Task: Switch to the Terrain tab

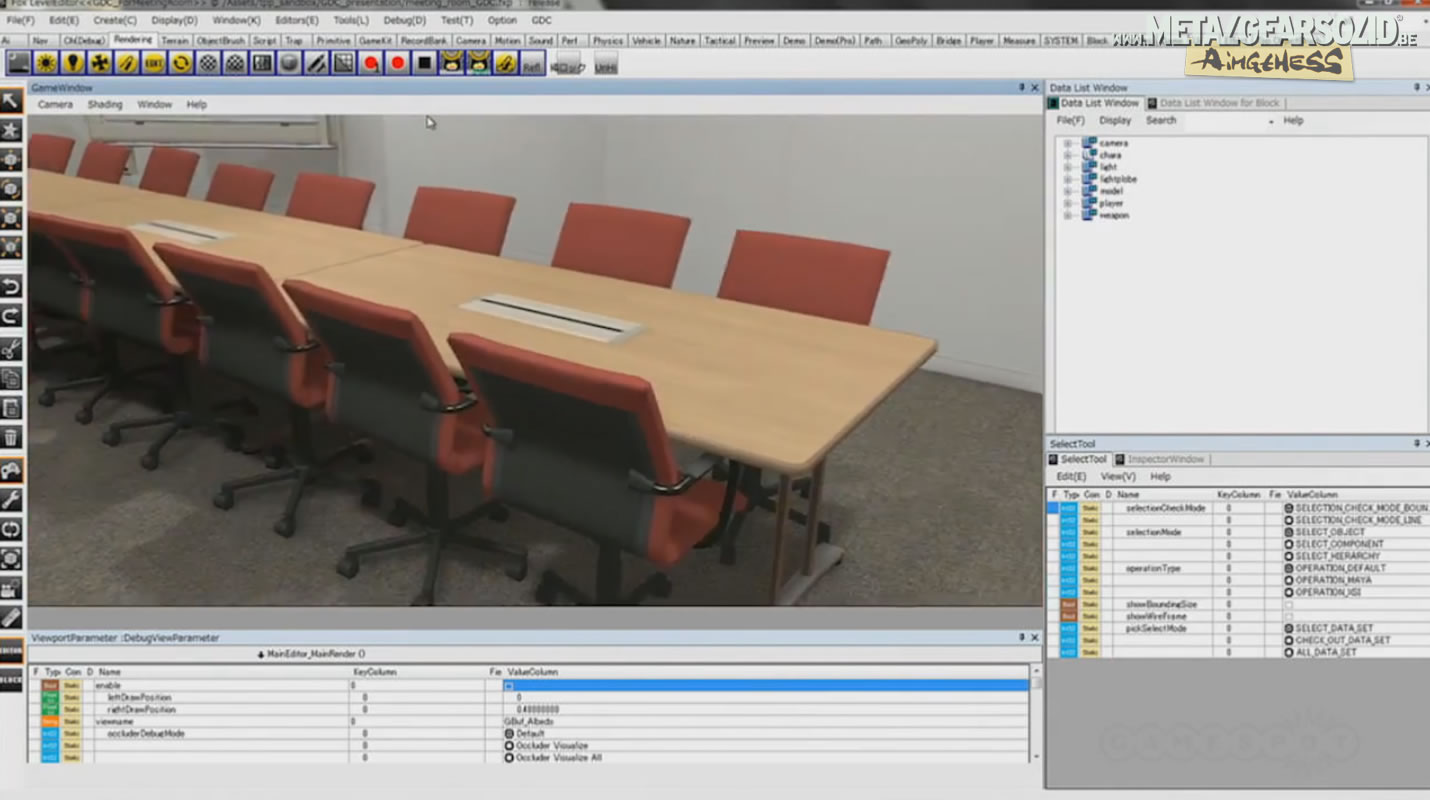Action: [175, 41]
